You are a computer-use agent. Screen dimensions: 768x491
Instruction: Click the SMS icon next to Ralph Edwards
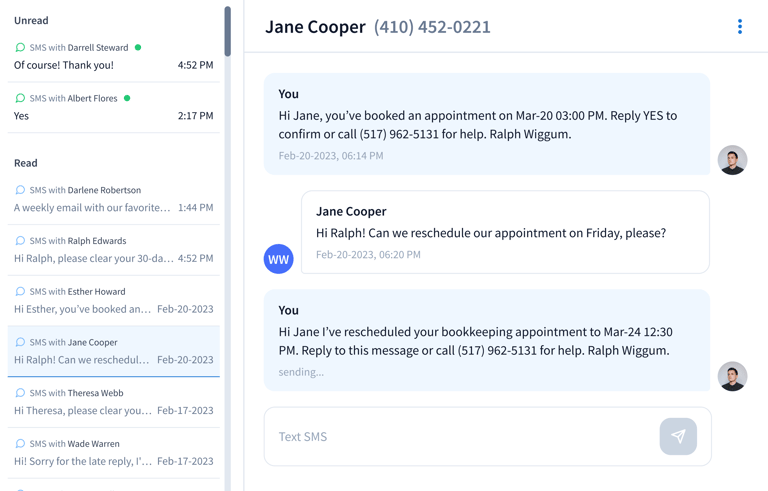(20, 241)
